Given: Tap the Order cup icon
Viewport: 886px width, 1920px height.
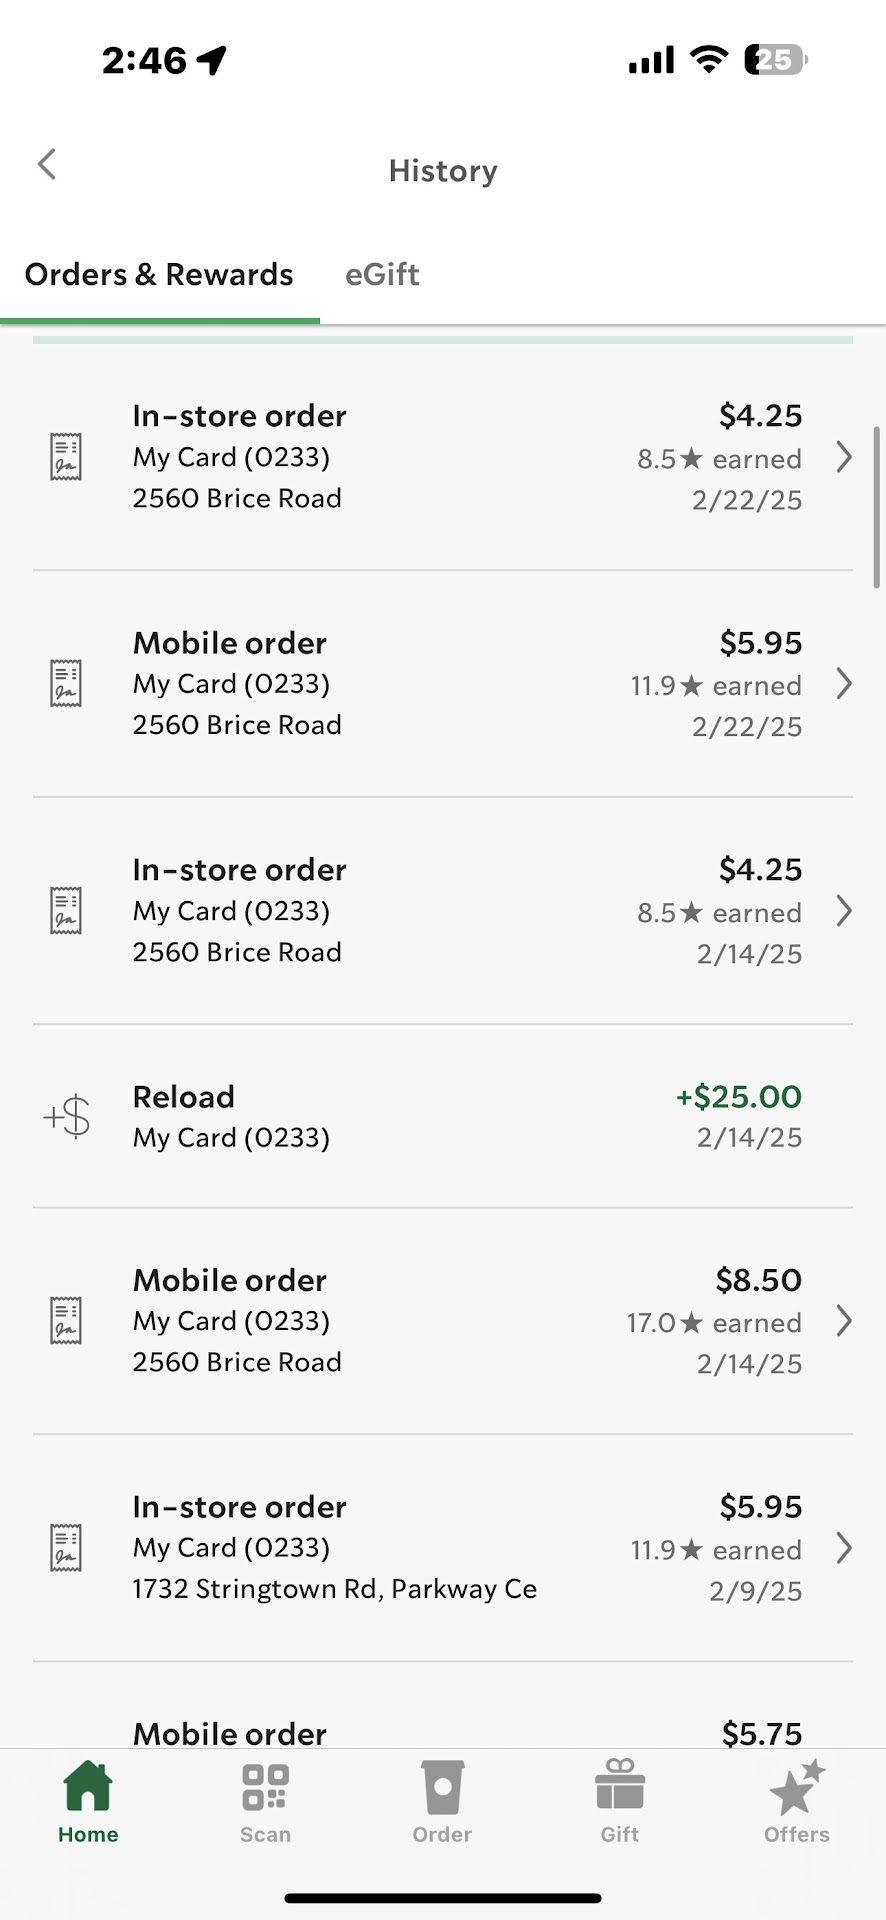Looking at the screenshot, I should click(442, 1789).
